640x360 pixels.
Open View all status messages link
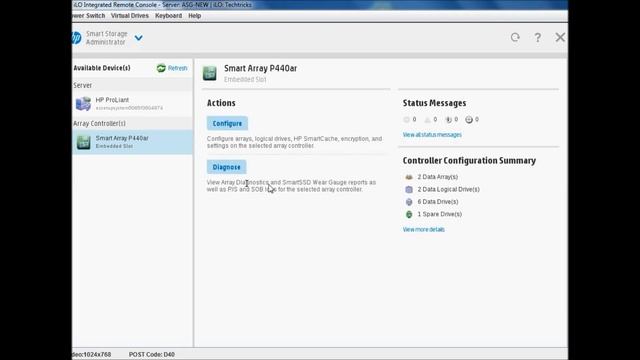point(432,135)
